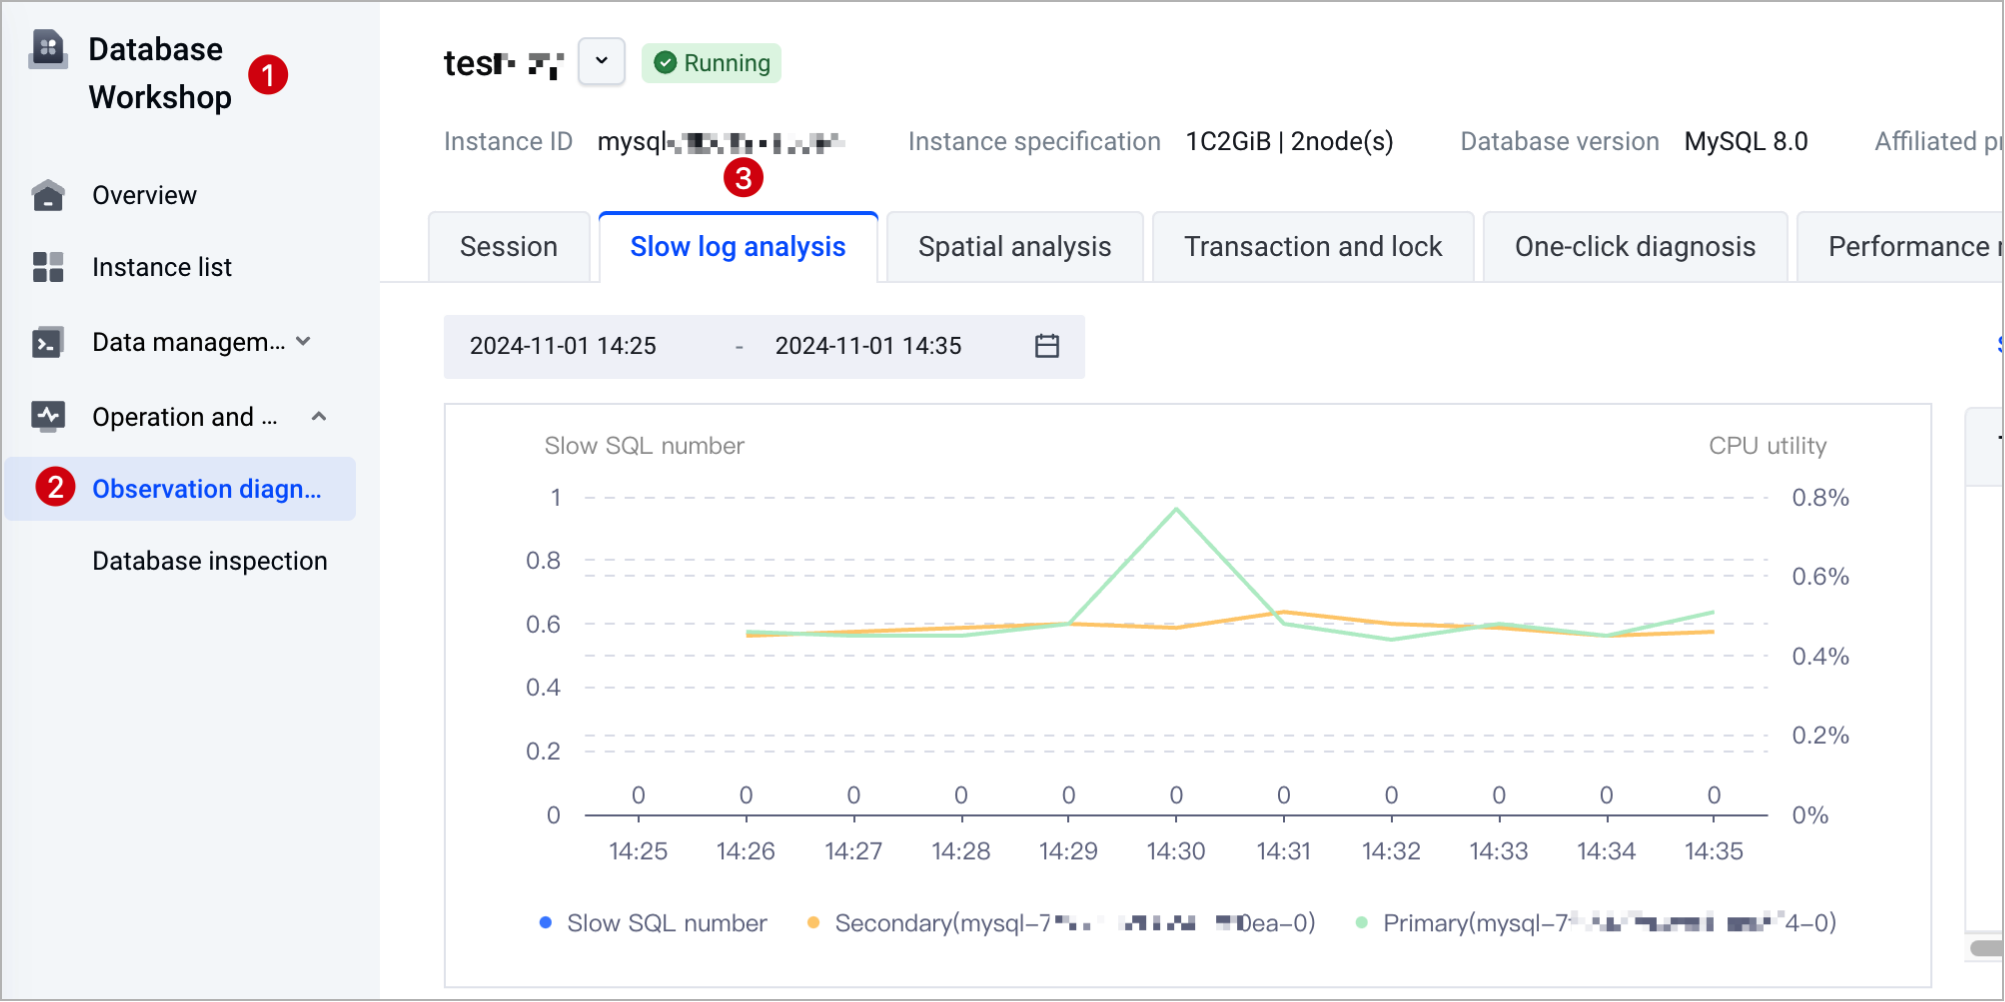Click the Primary line peak at 14:30
This screenshot has height=1002, width=2005.
[x=1176, y=509]
